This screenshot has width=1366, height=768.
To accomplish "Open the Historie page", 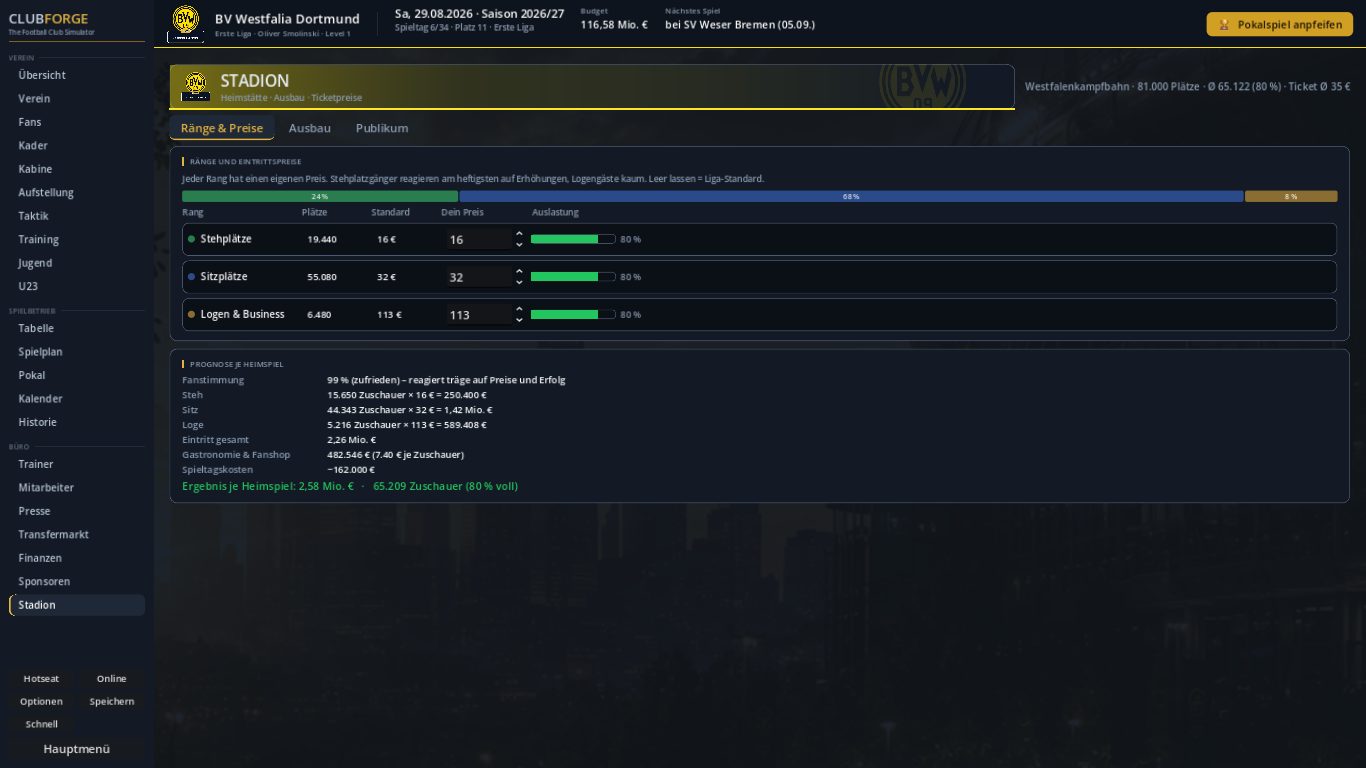I will point(77,422).
